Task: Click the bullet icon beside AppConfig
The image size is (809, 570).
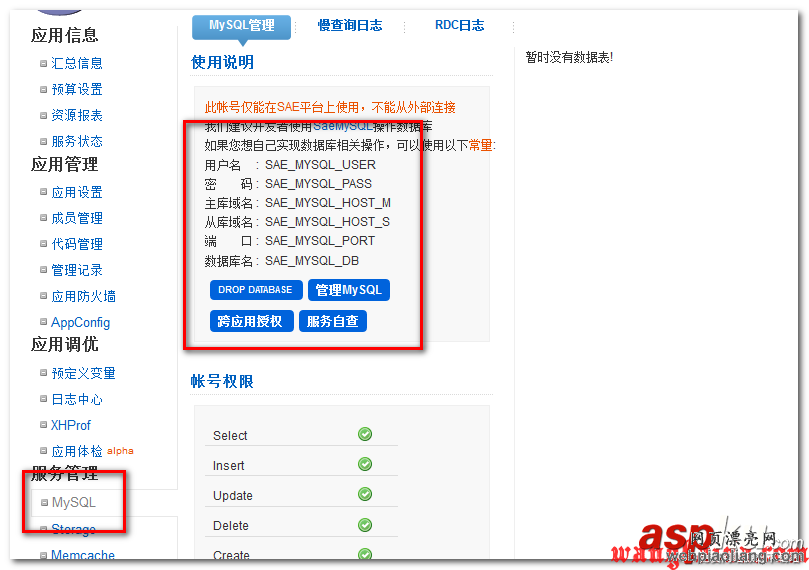Action: (44, 321)
